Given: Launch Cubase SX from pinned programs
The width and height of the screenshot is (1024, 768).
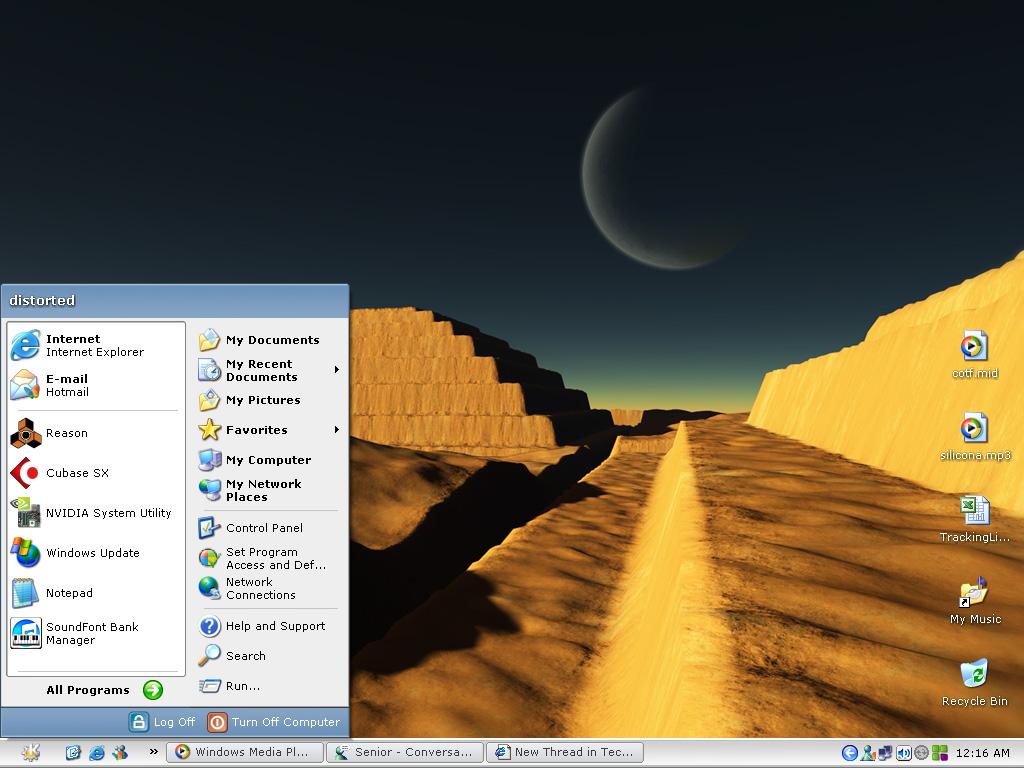Looking at the screenshot, I should (76, 473).
